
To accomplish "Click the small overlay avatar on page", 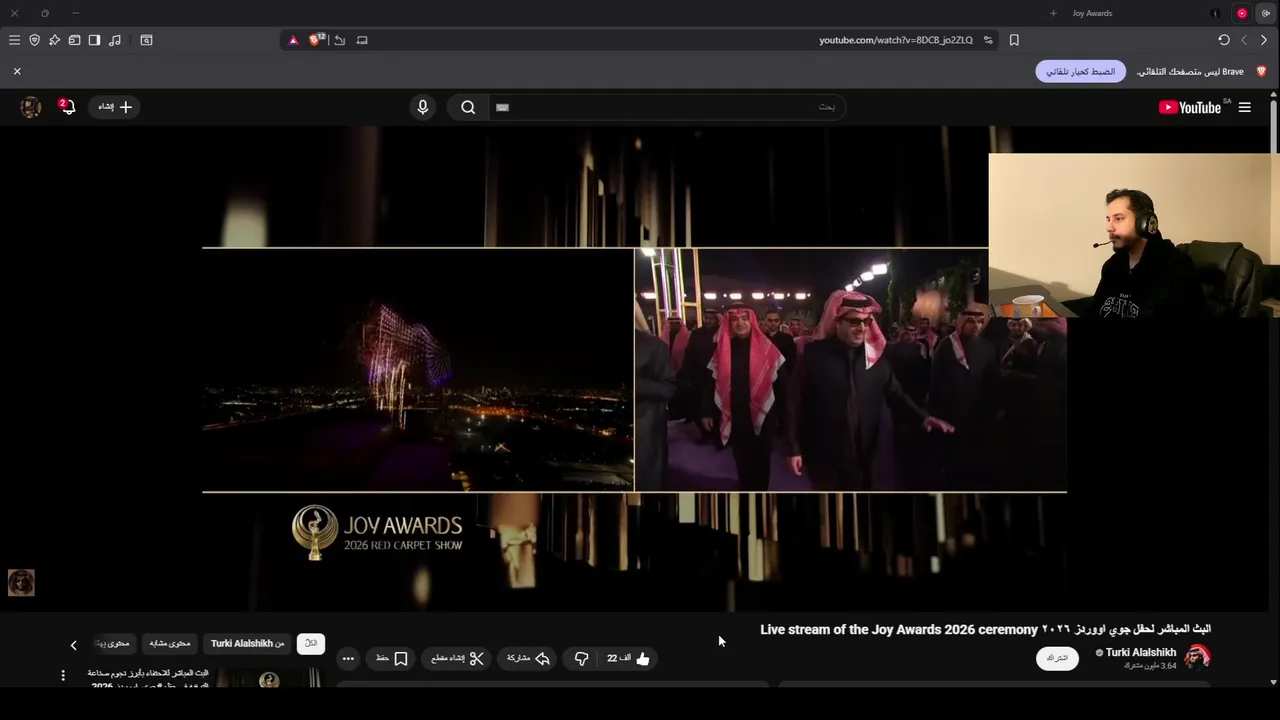I will pyautogui.click(x=21, y=582).
